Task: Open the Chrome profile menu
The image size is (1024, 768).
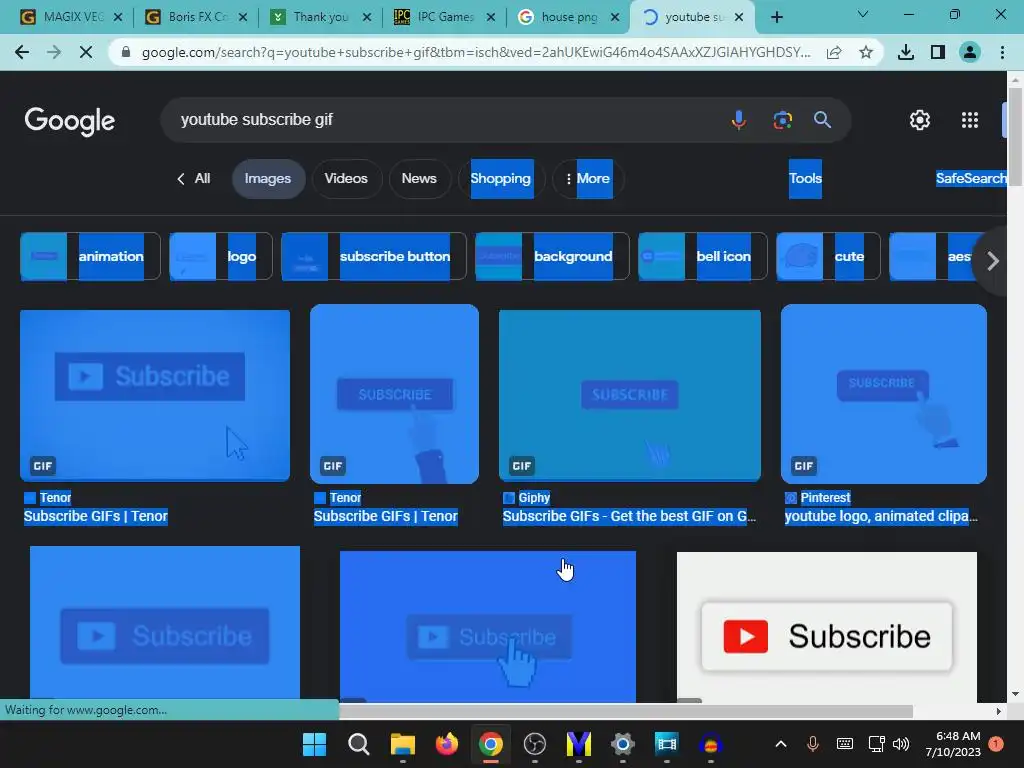Action: [970, 52]
